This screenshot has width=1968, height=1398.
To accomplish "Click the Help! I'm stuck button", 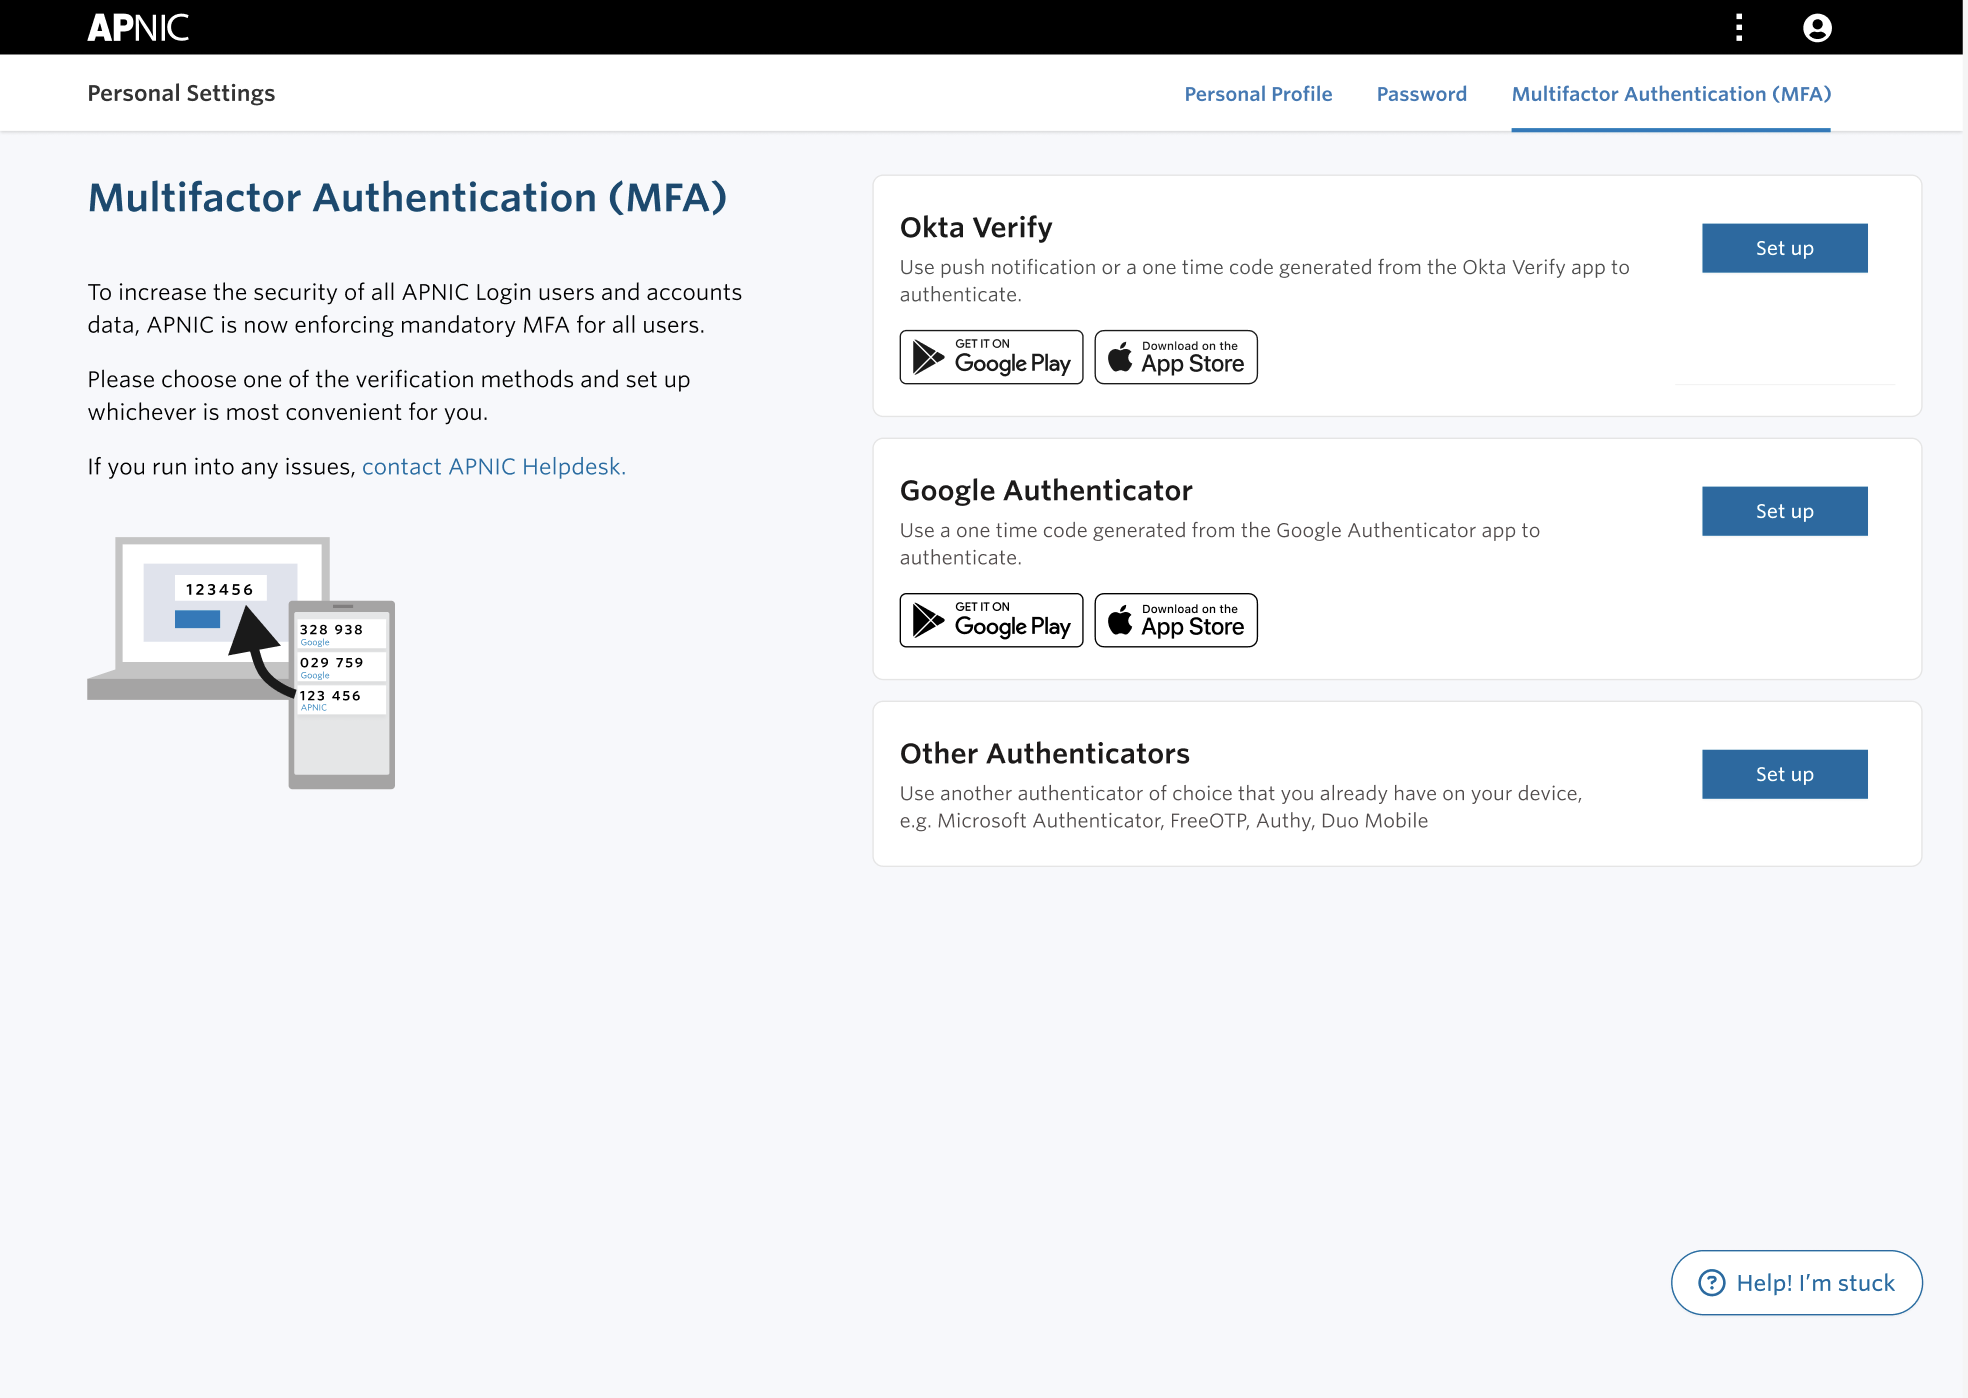I will [1796, 1283].
